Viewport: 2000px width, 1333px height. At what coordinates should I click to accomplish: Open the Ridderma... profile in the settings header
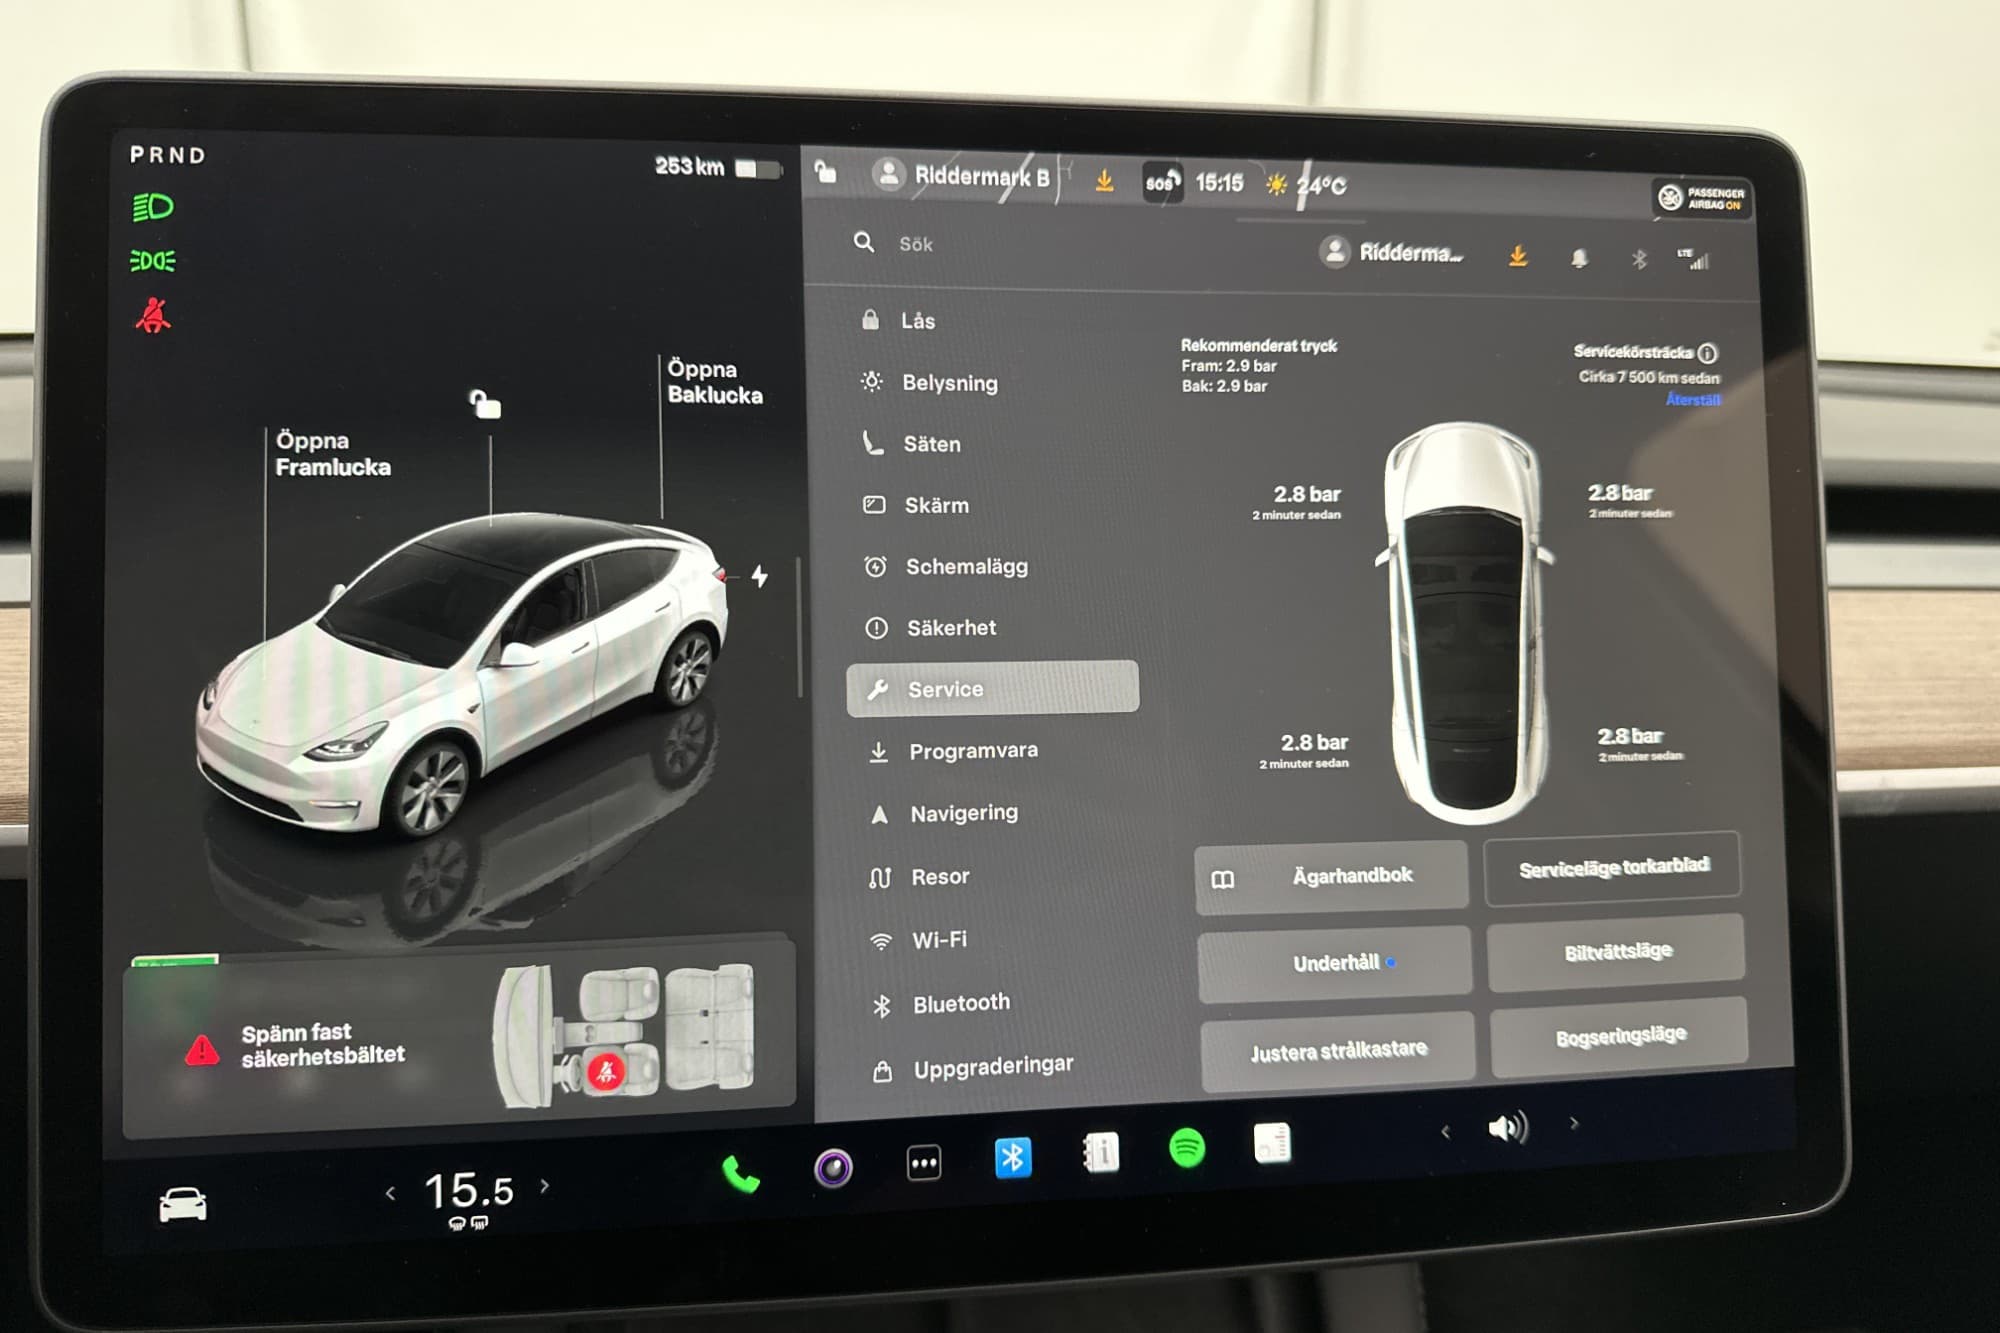coord(1391,252)
